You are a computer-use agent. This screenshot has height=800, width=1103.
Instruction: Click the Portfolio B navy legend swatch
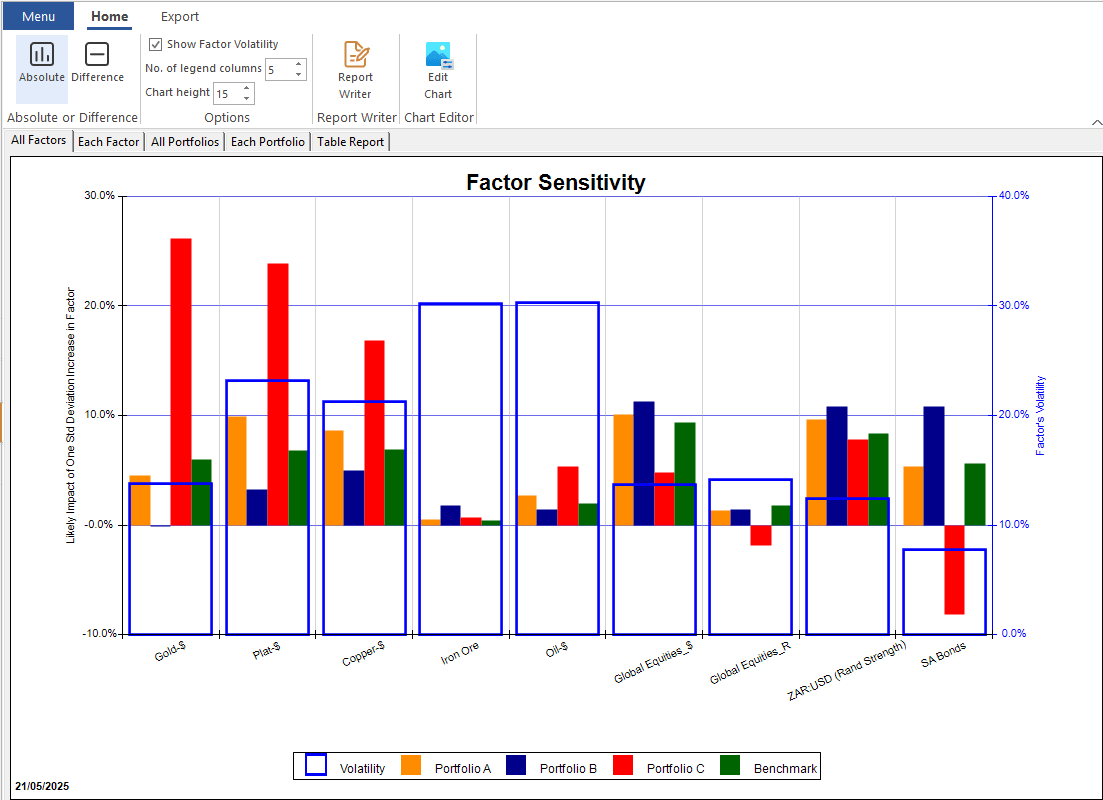click(516, 765)
